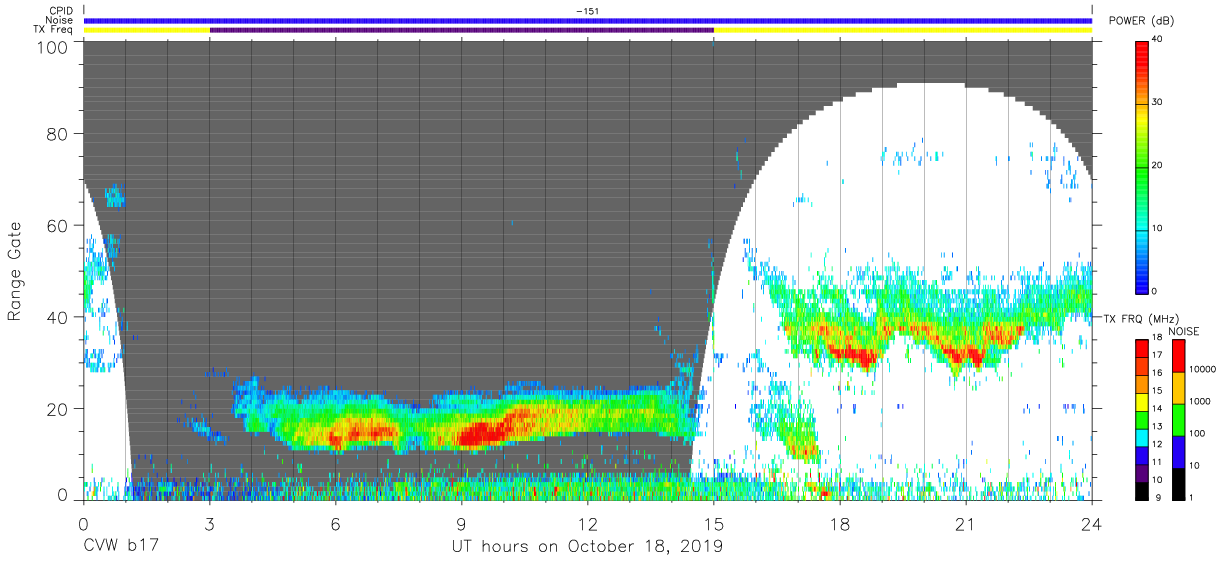Click the 100 tick on Range Gate axis
This screenshot has height=567, width=1228.
[52, 47]
